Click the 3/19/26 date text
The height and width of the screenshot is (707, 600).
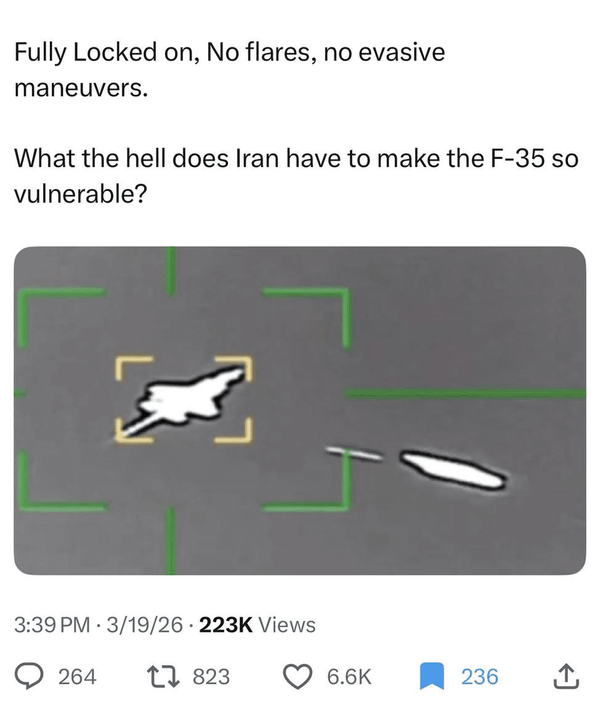[144, 625]
